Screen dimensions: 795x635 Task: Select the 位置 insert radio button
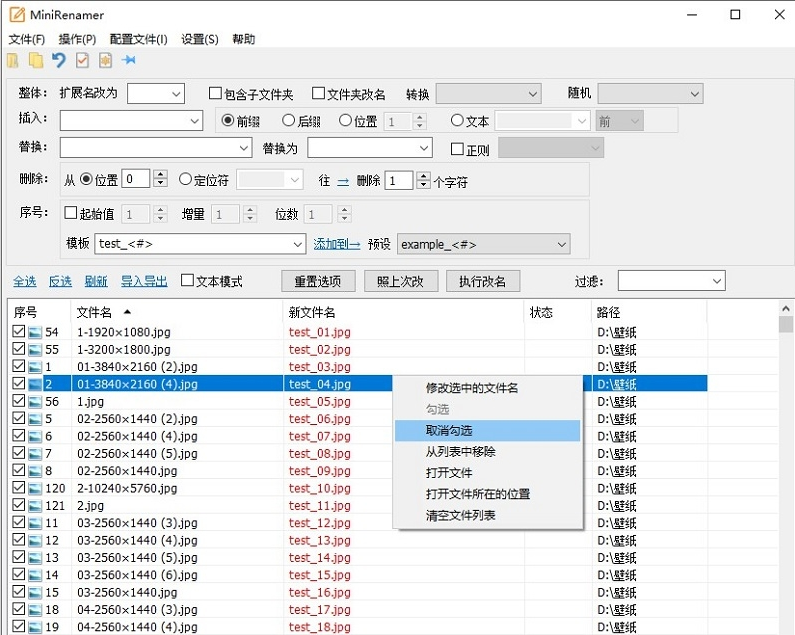point(345,121)
